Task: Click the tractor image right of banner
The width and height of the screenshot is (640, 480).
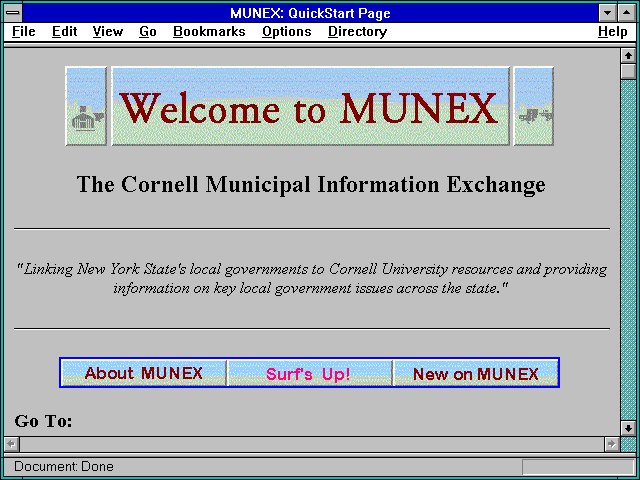Action: point(533,106)
